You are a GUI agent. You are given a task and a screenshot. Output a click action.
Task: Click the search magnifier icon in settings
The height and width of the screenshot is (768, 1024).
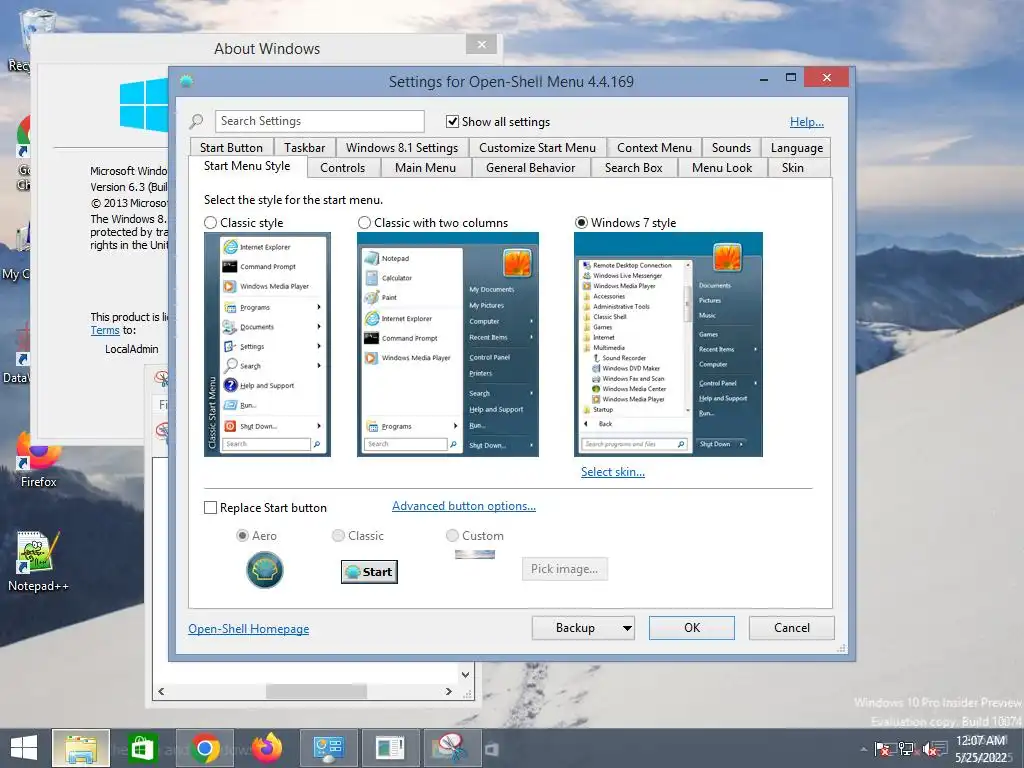point(196,121)
